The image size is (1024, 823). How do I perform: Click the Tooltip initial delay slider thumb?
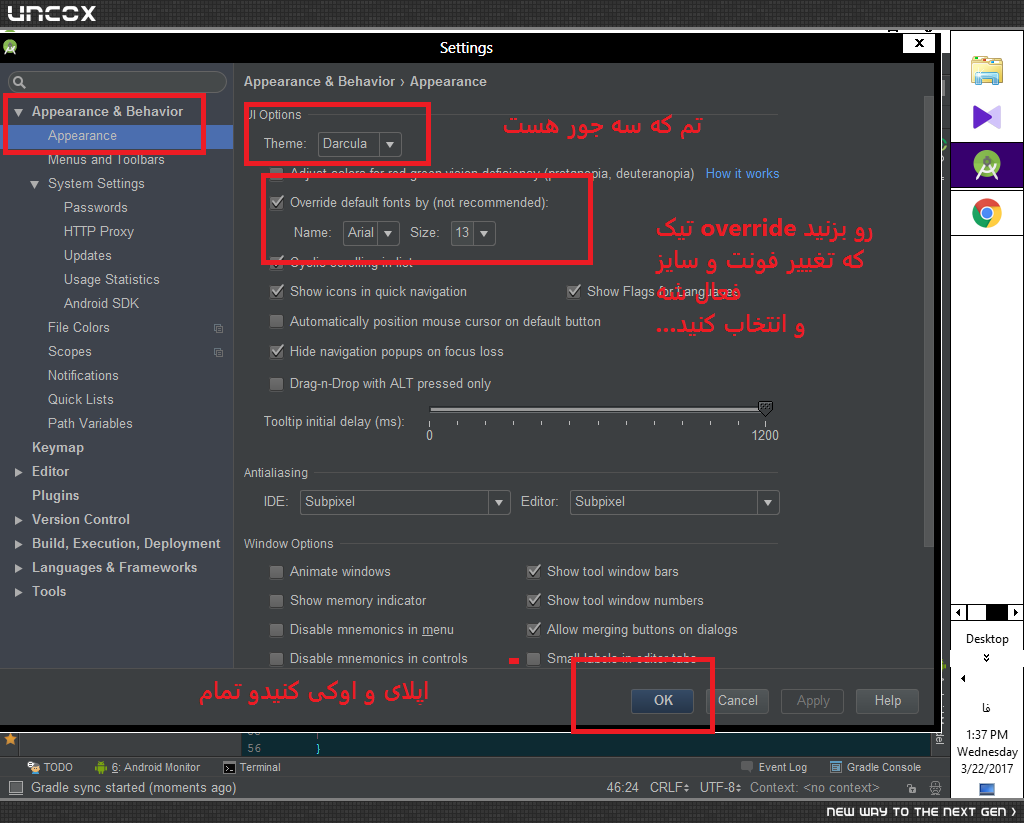(765, 408)
